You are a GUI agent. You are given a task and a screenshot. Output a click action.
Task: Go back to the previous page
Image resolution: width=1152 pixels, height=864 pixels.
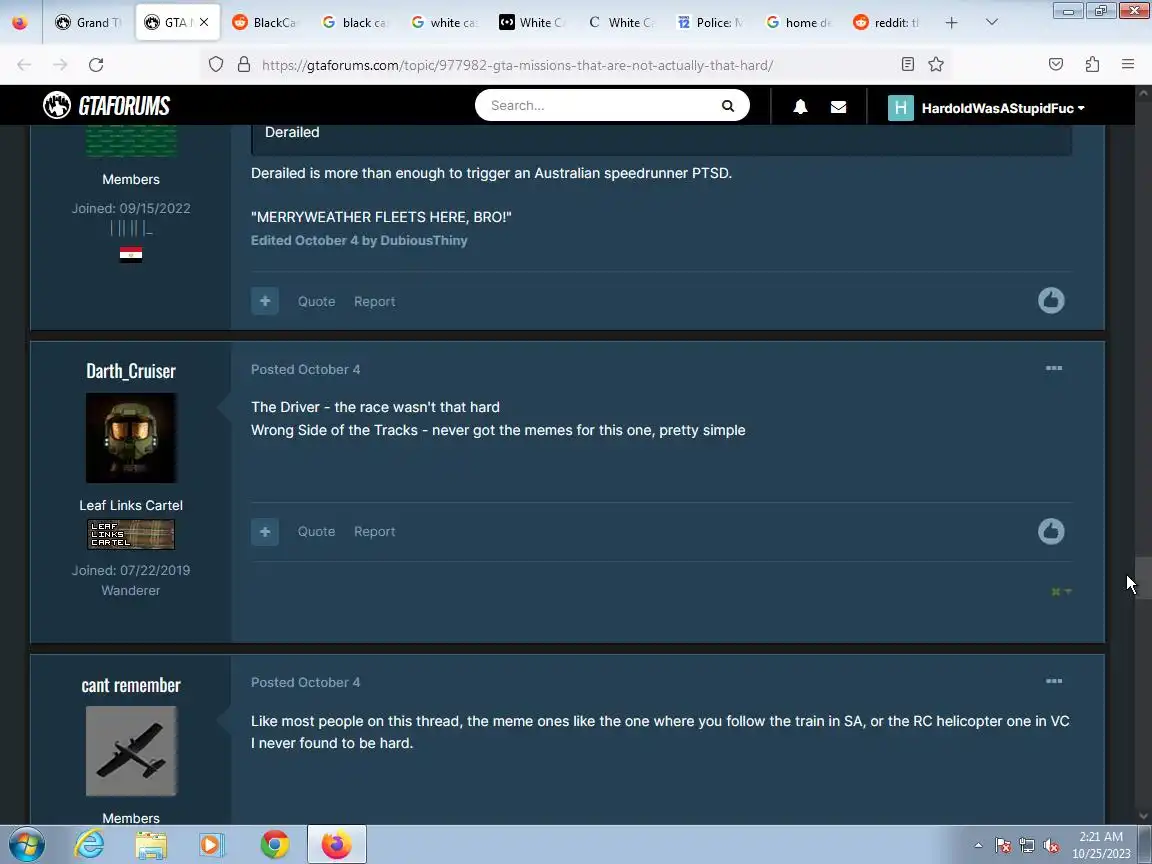coord(24,65)
